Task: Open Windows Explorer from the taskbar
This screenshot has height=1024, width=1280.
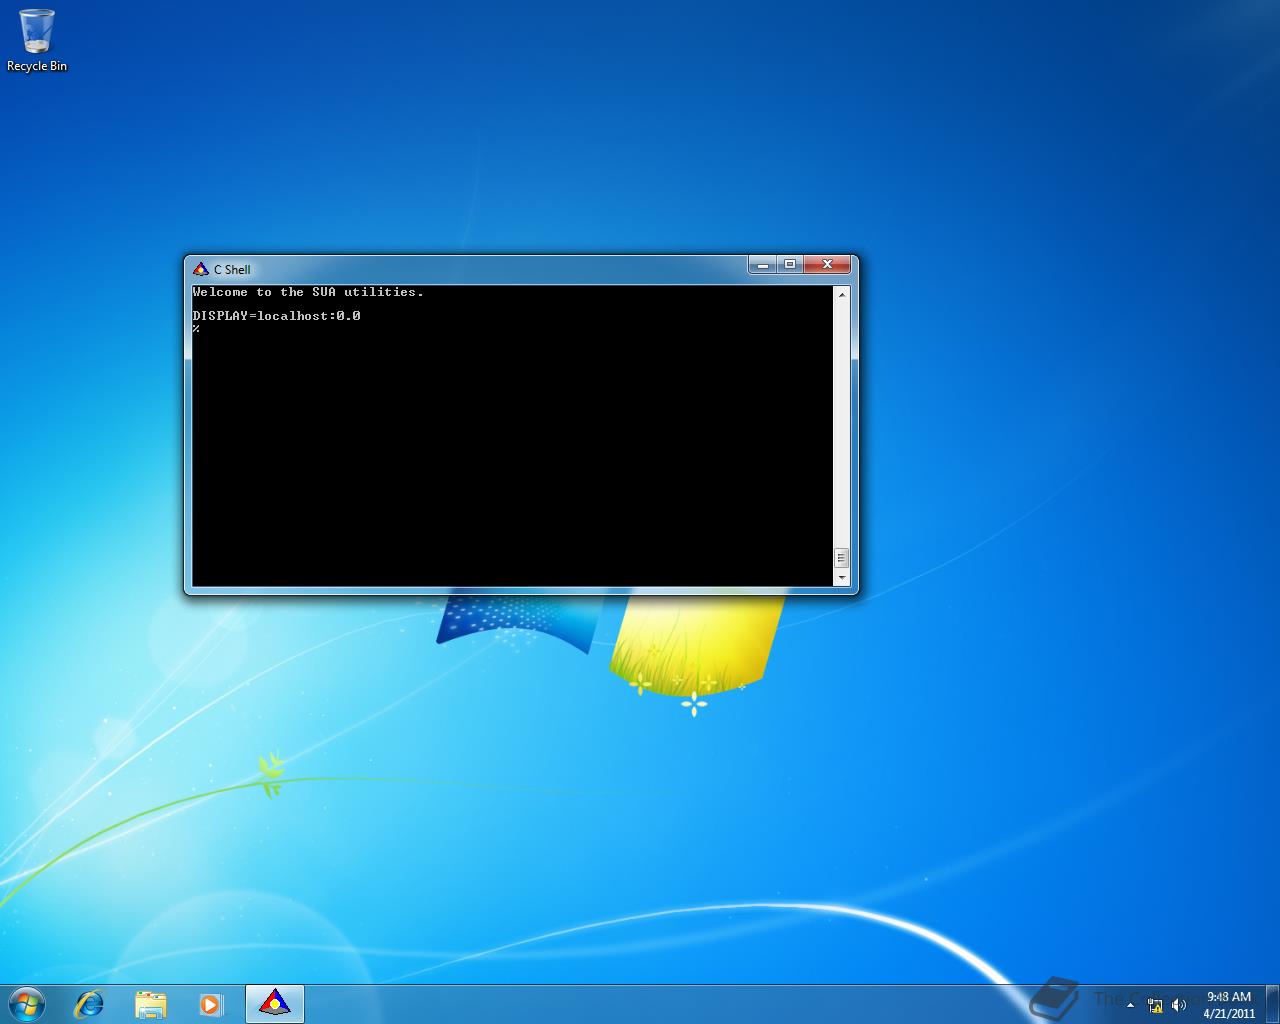Action: tap(150, 1003)
